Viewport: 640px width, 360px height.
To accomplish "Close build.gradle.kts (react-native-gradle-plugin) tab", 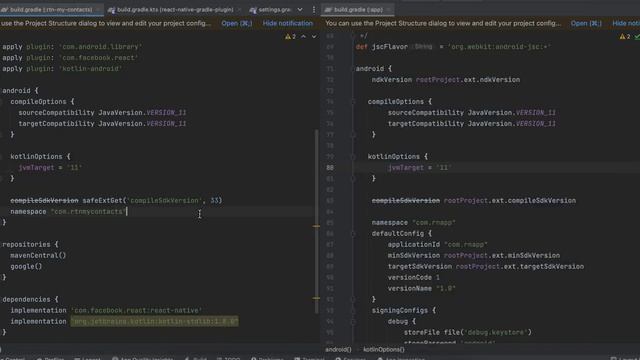I will click(x=239, y=9).
